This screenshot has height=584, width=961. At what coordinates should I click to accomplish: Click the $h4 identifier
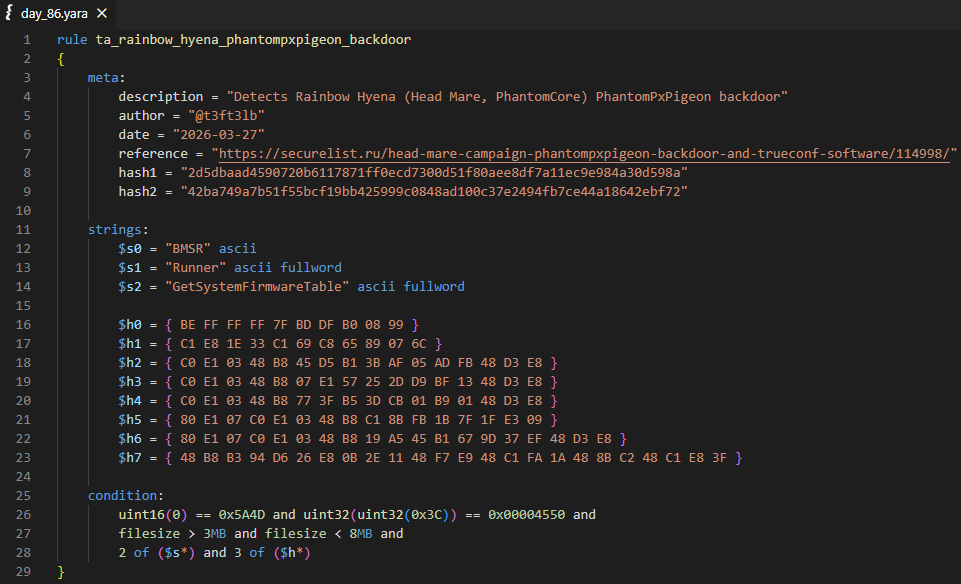point(130,401)
